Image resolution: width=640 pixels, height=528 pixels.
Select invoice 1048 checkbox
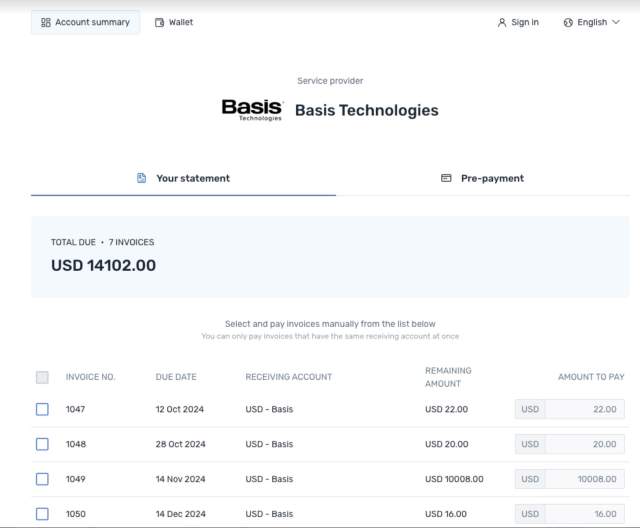(42, 444)
